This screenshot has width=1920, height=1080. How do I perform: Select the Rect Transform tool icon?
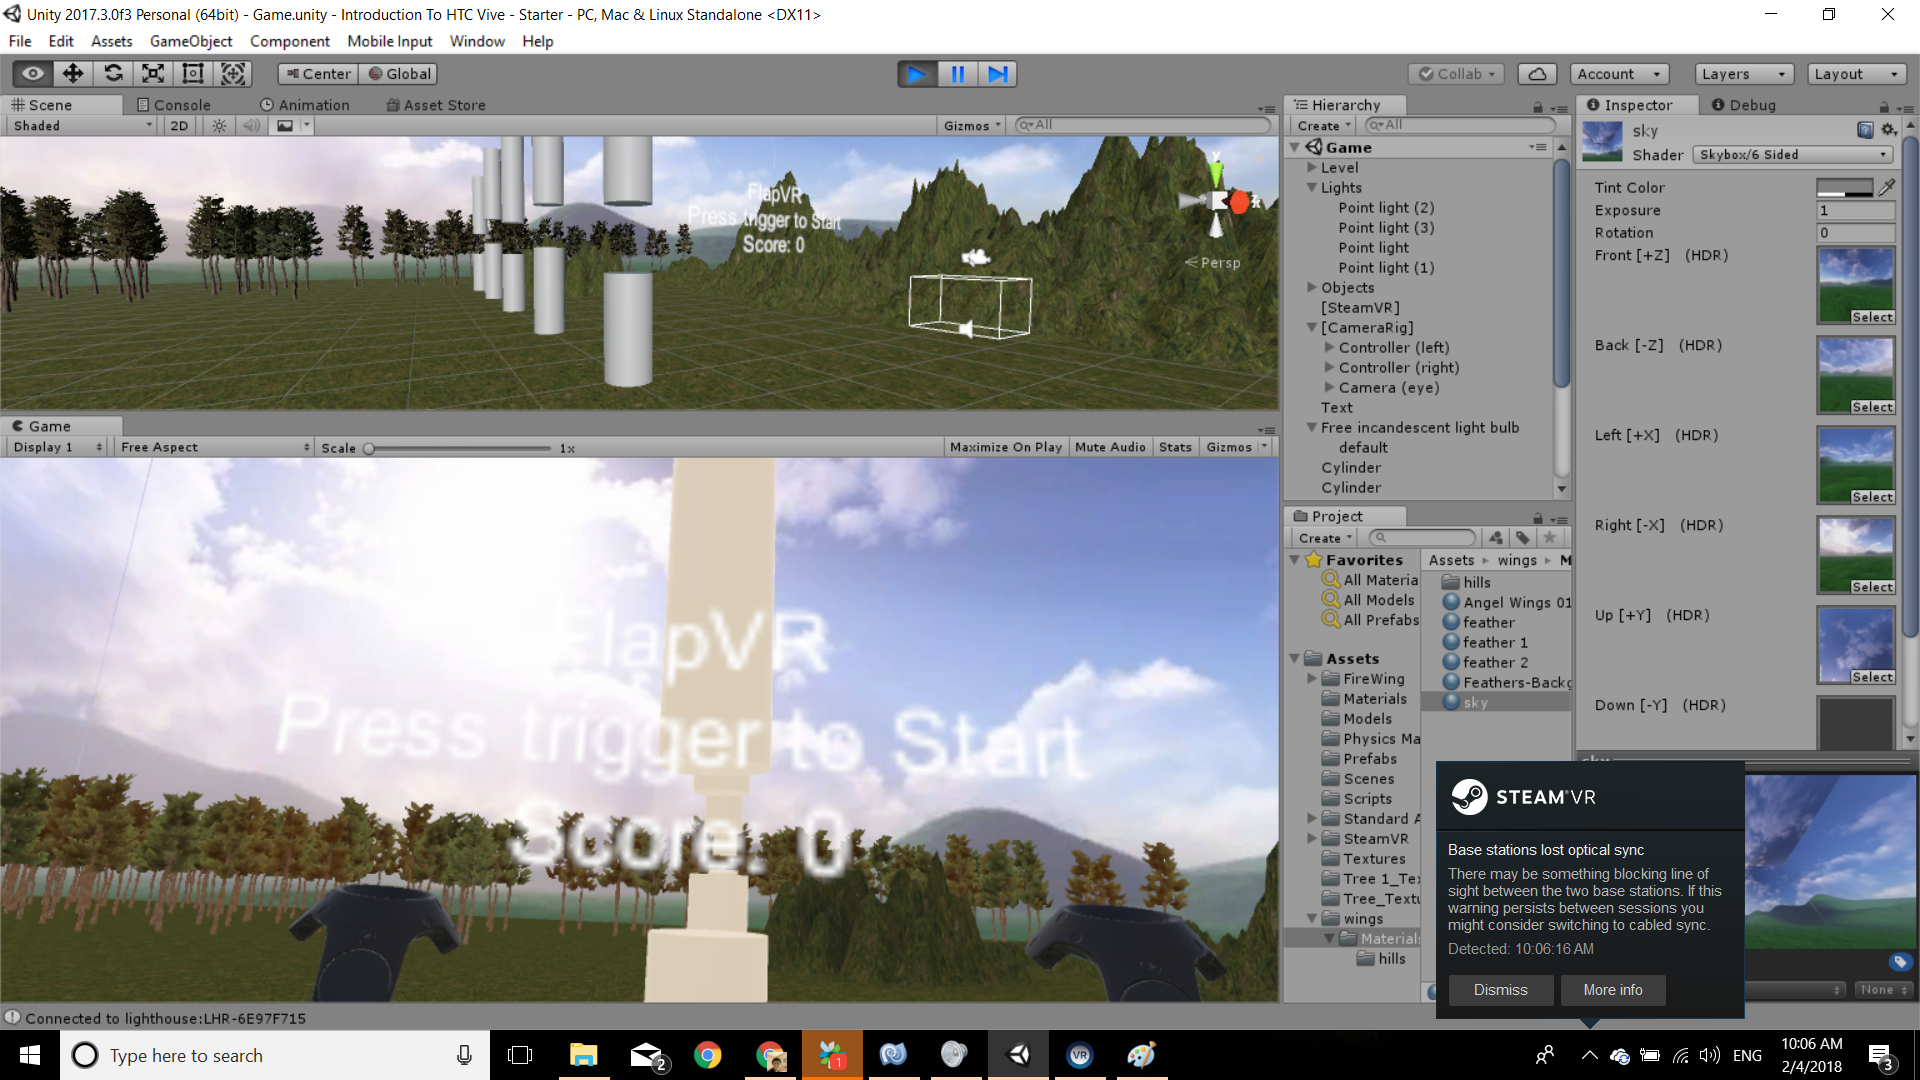[x=193, y=74]
